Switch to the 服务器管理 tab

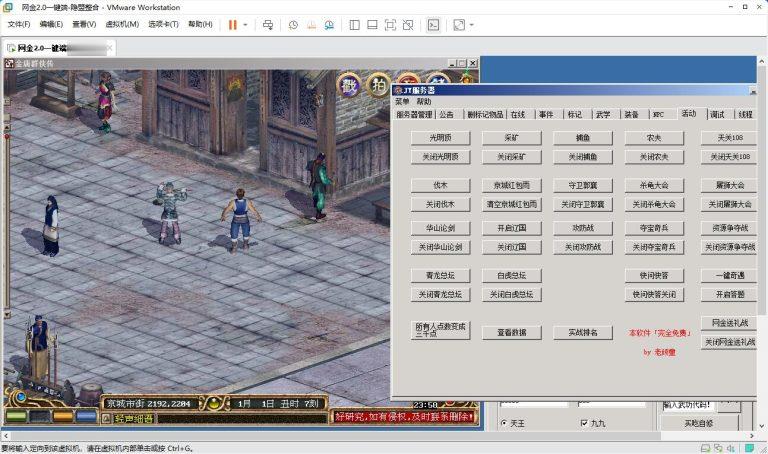tap(414, 114)
